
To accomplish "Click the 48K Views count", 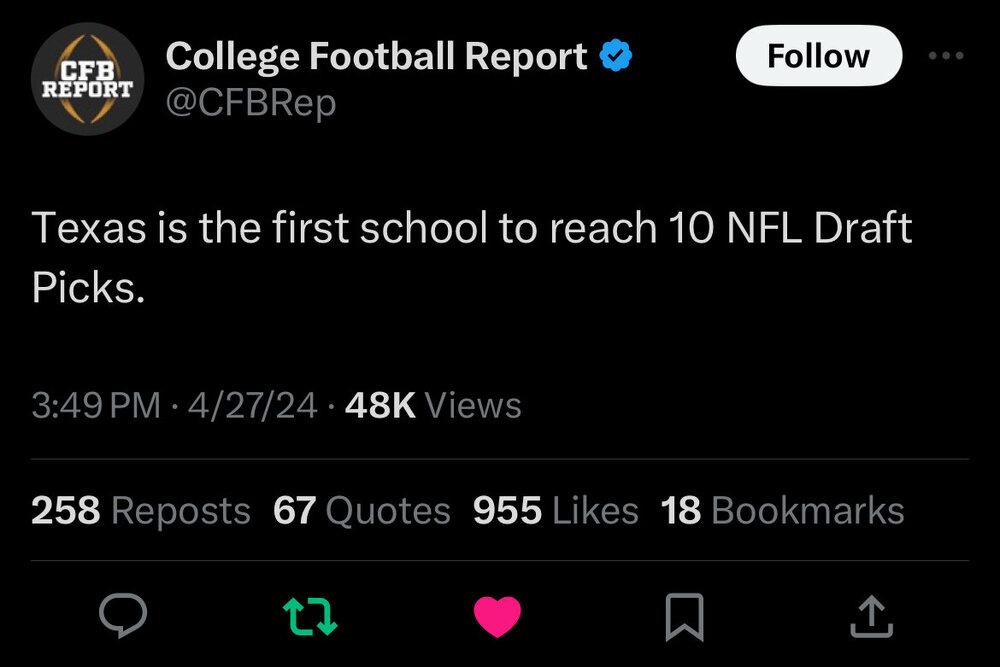I will [x=432, y=406].
